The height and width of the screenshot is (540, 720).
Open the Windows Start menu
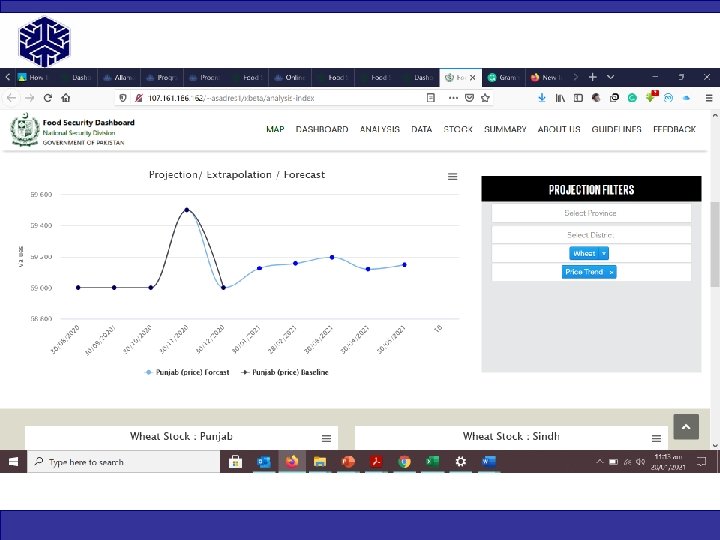[x=13, y=461]
